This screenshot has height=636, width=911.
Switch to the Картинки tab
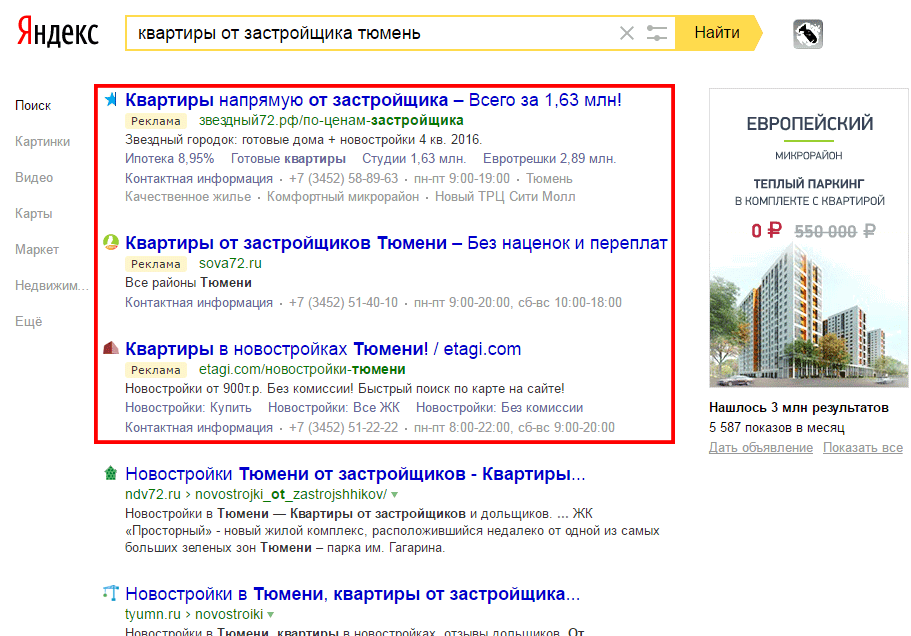[x=42, y=142]
